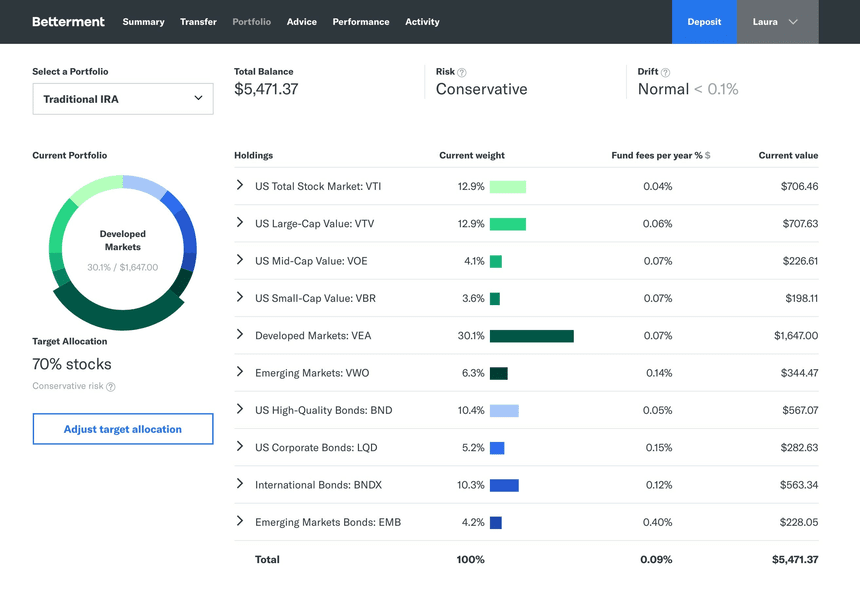860x605 pixels.
Task: Click the $707.63 current value cell
Action: [800, 224]
